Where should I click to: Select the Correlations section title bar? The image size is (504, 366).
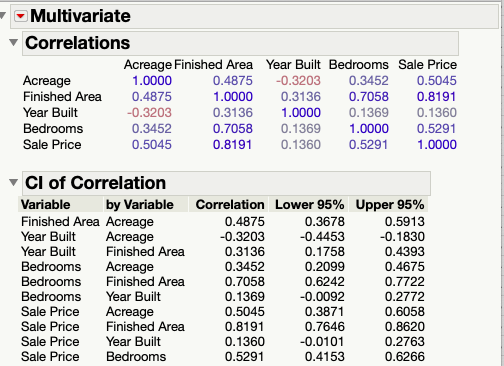(240, 43)
